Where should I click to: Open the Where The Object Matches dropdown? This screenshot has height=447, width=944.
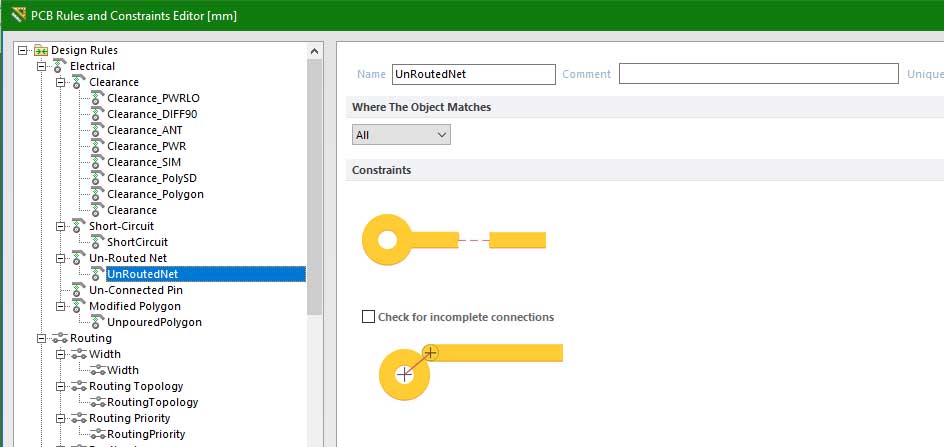tap(401, 134)
